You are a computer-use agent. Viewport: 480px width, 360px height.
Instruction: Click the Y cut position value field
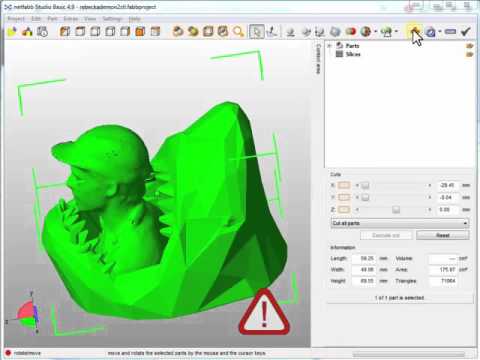coord(447,197)
